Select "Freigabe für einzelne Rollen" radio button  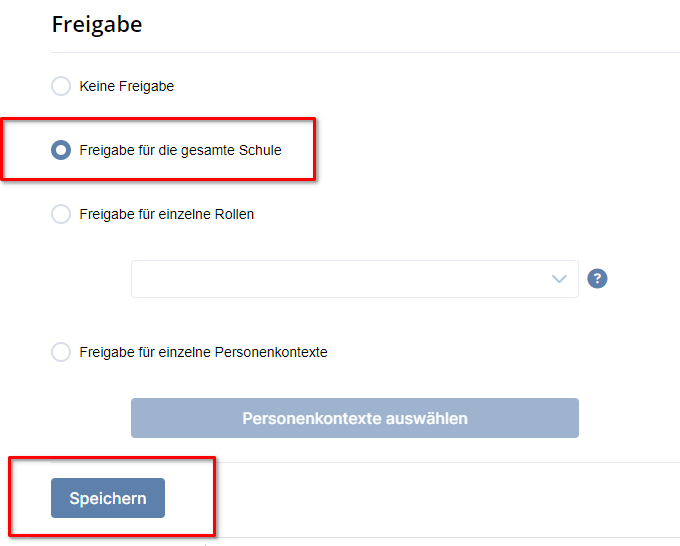pyautogui.click(x=61, y=214)
